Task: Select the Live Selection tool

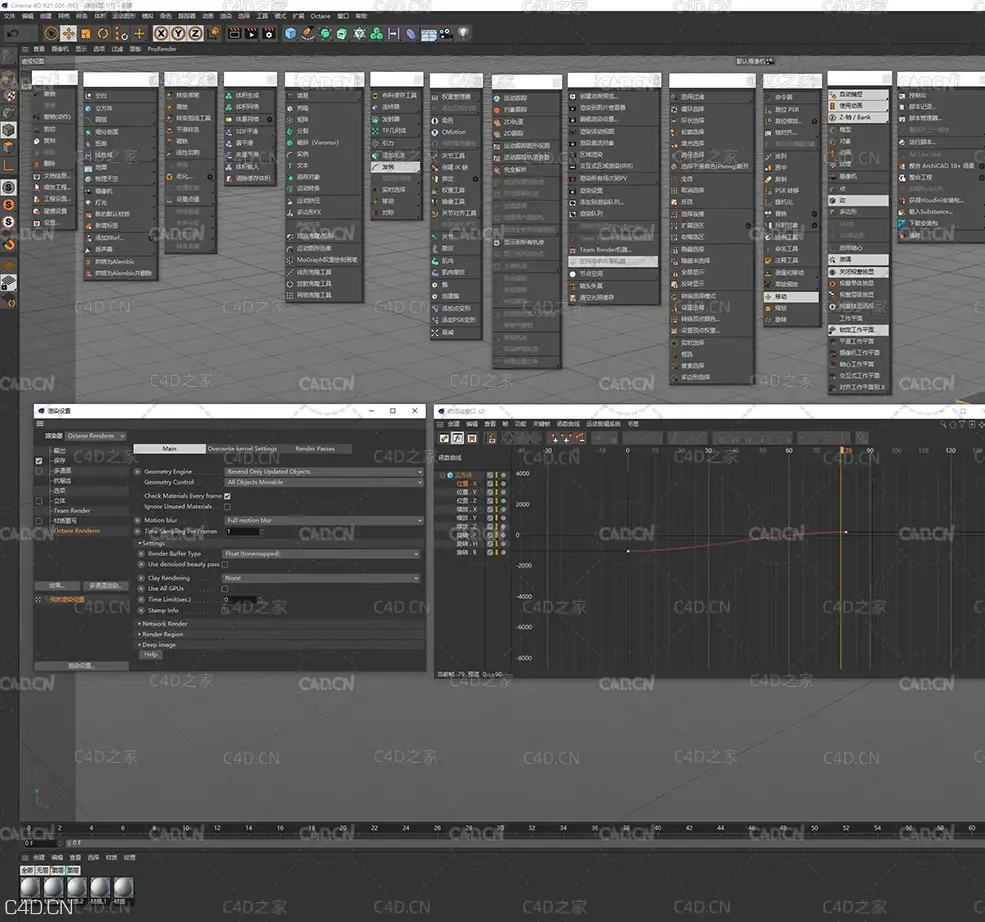Action: [x=52, y=33]
